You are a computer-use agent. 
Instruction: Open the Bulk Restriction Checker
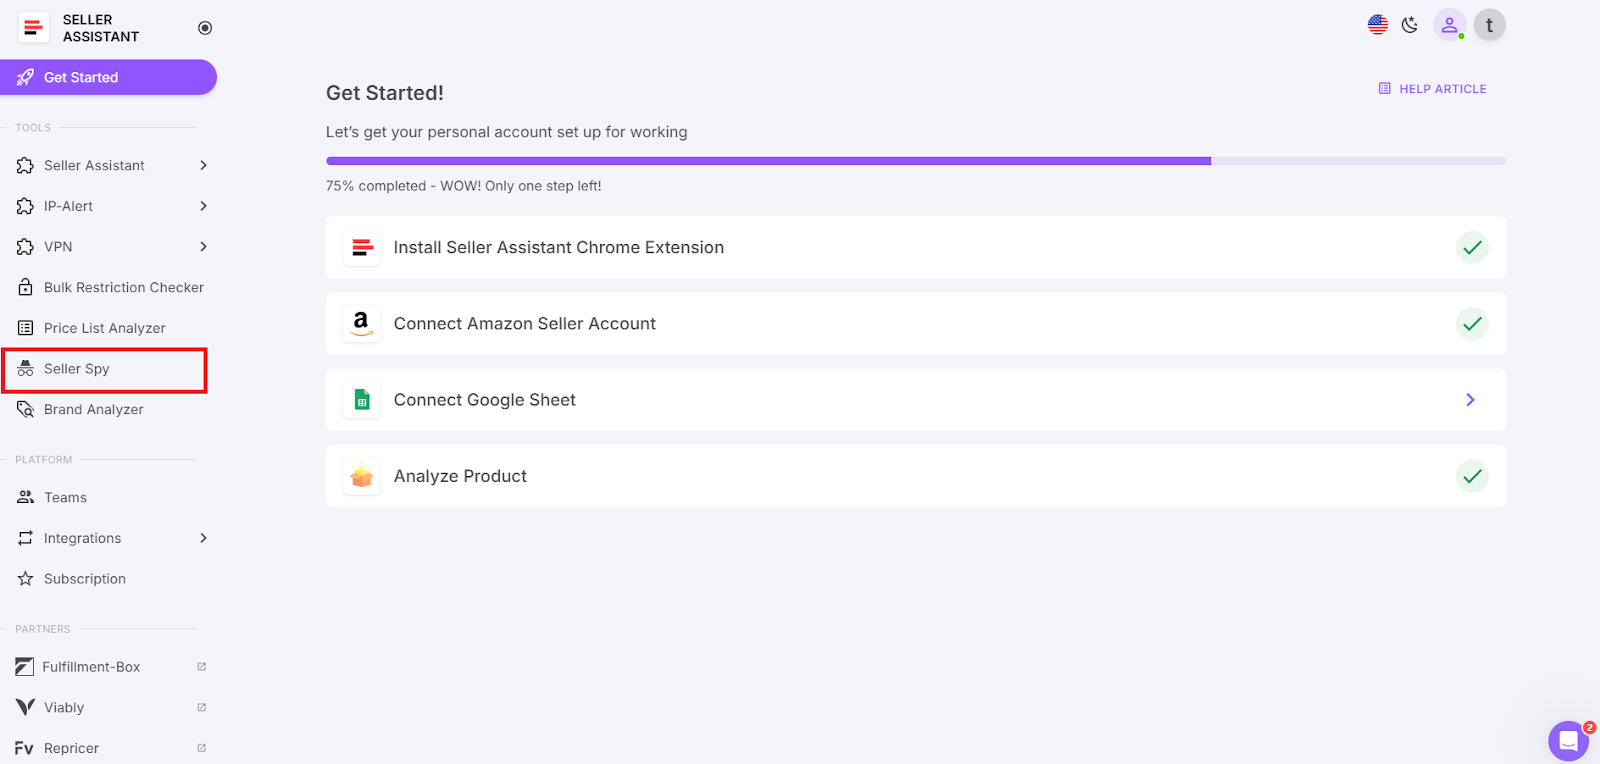tap(123, 287)
